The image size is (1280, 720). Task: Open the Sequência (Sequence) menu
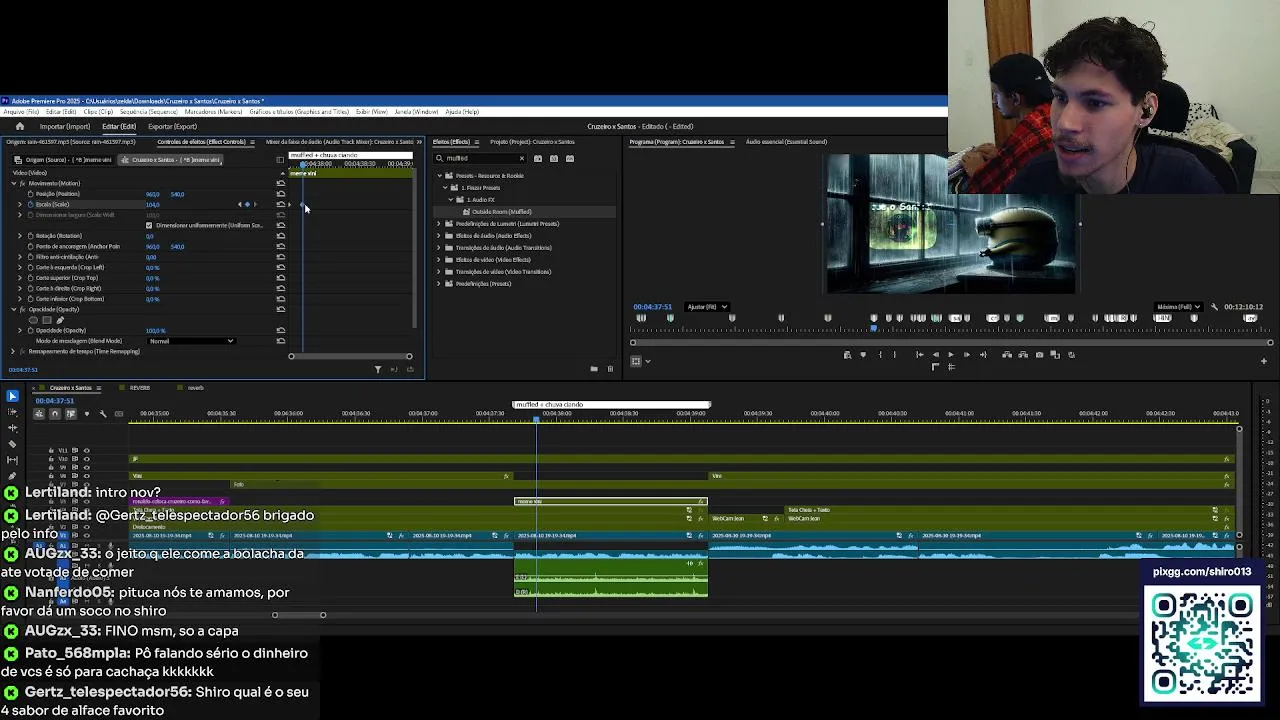pyautogui.click(x=149, y=112)
